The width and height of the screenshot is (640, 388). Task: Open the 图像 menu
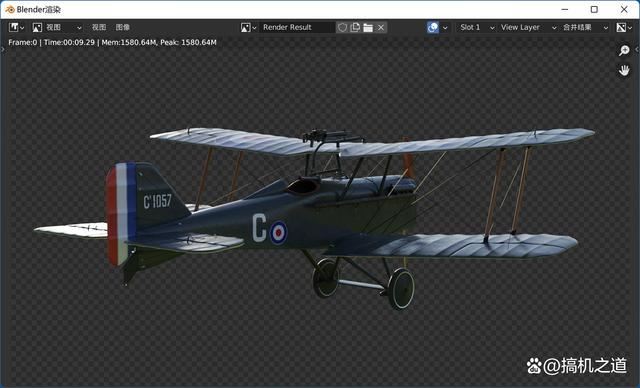[122, 27]
